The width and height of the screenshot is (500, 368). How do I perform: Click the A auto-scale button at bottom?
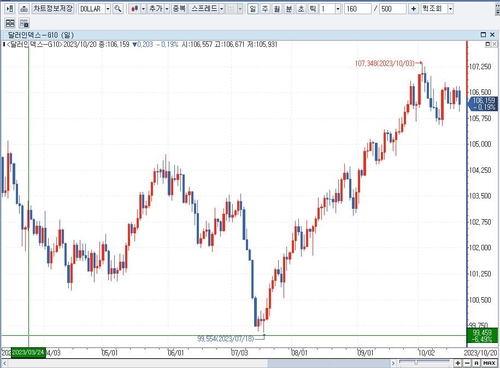(x=477, y=363)
